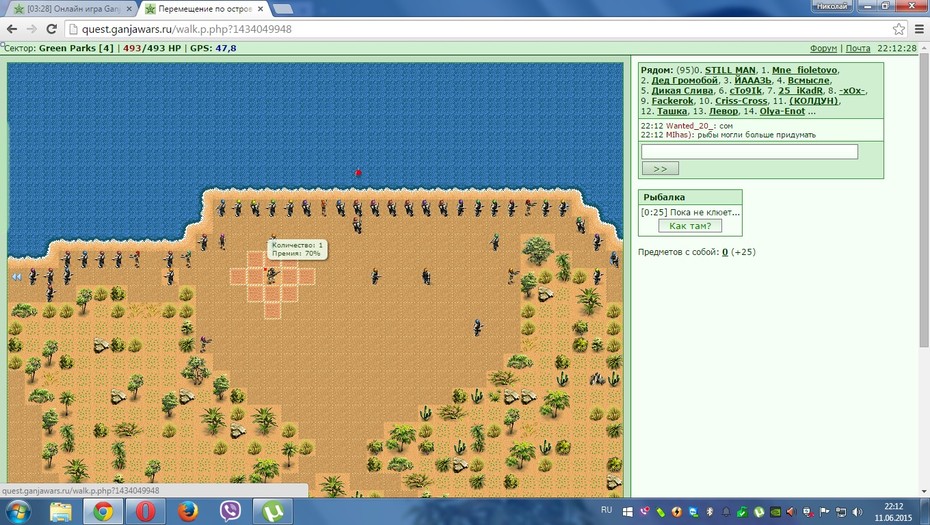Open player STILL MAN's profile
Image resolution: width=930 pixels, height=525 pixels.
pyautogui.click(x=730, y=70)
